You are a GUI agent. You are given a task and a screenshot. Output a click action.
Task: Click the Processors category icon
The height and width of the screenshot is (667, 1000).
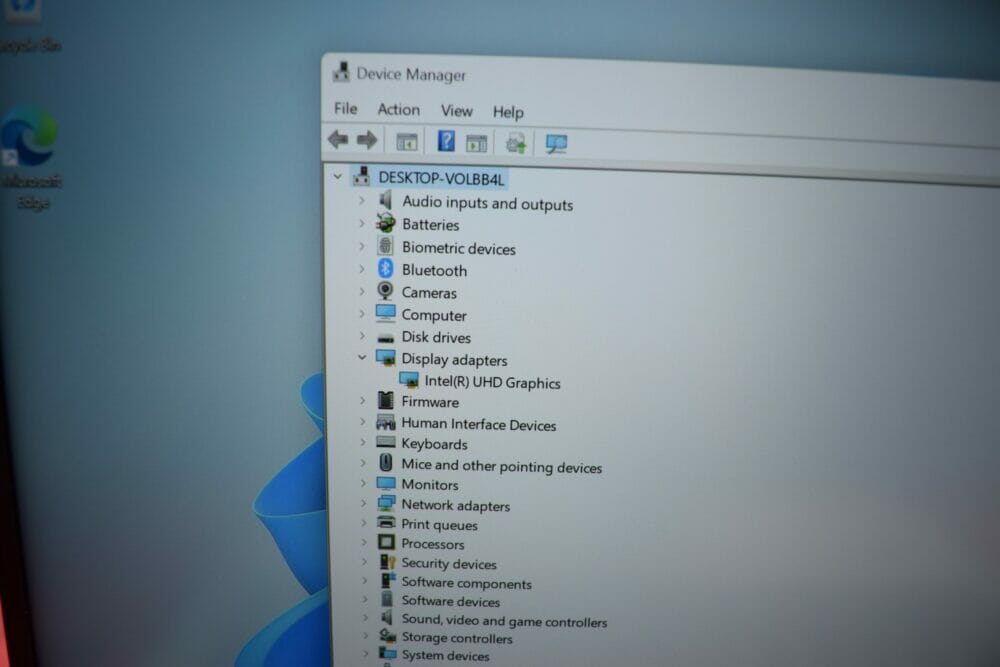386,542
